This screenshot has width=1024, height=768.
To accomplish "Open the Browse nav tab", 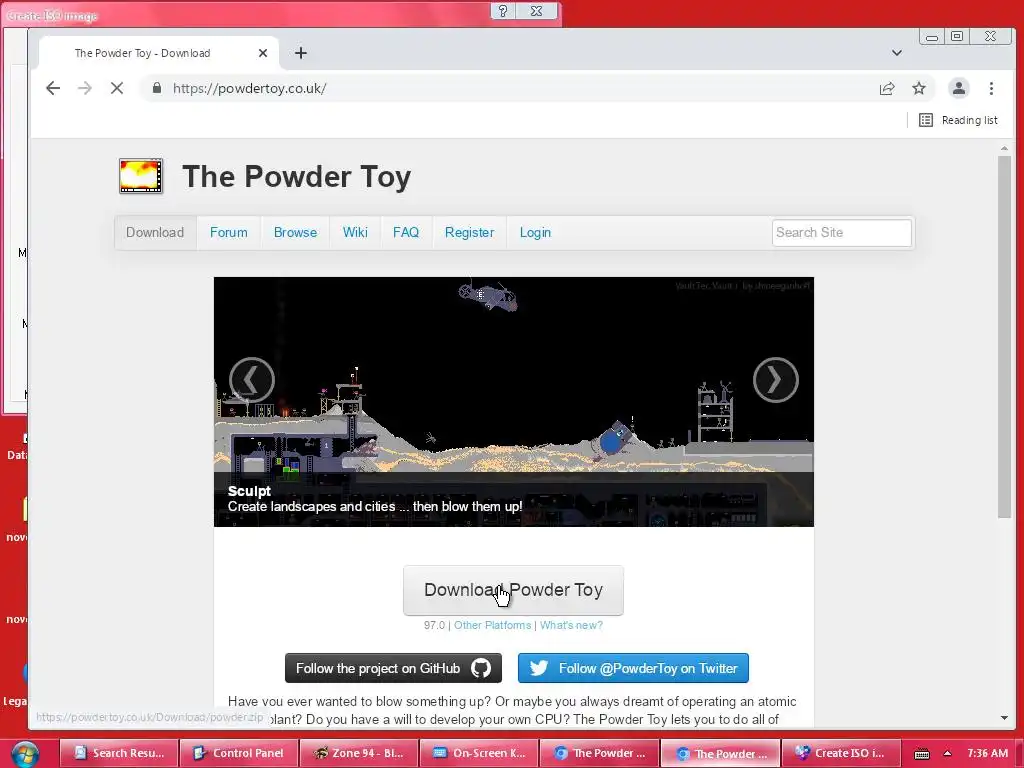I will pyautogui.click(x=295, y=232).
